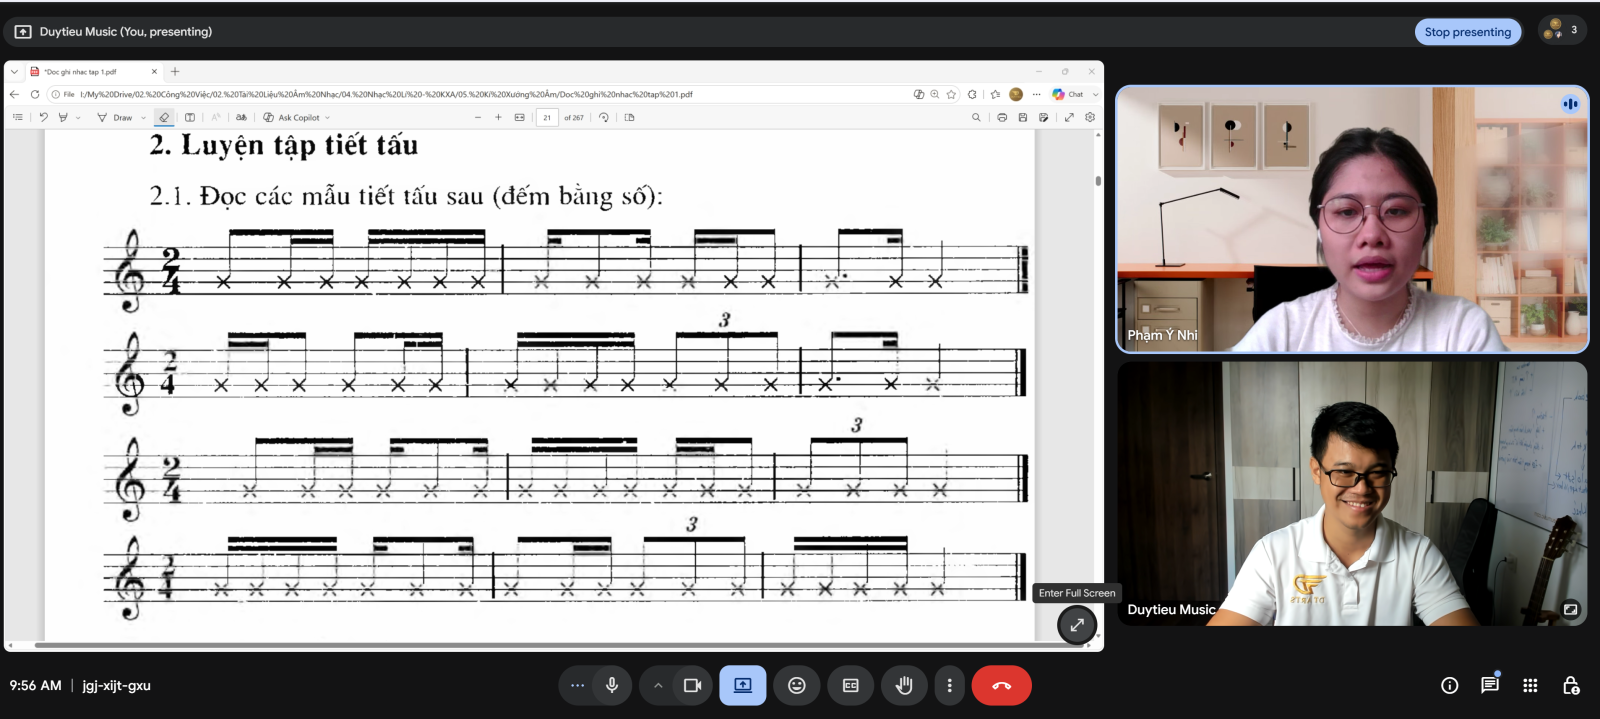The image size is (1600, 719).
Task: Turn on closed captions
Action: pyautogui.click(x=851, y=685)
